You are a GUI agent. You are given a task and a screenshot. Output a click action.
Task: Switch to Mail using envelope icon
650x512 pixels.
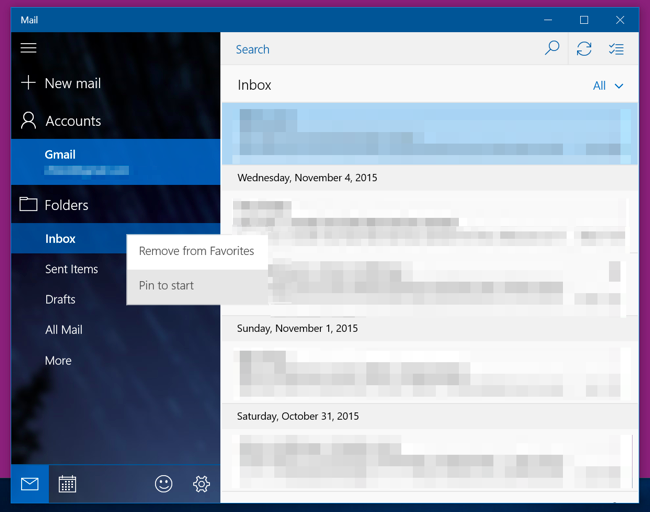tap(30, 484)
